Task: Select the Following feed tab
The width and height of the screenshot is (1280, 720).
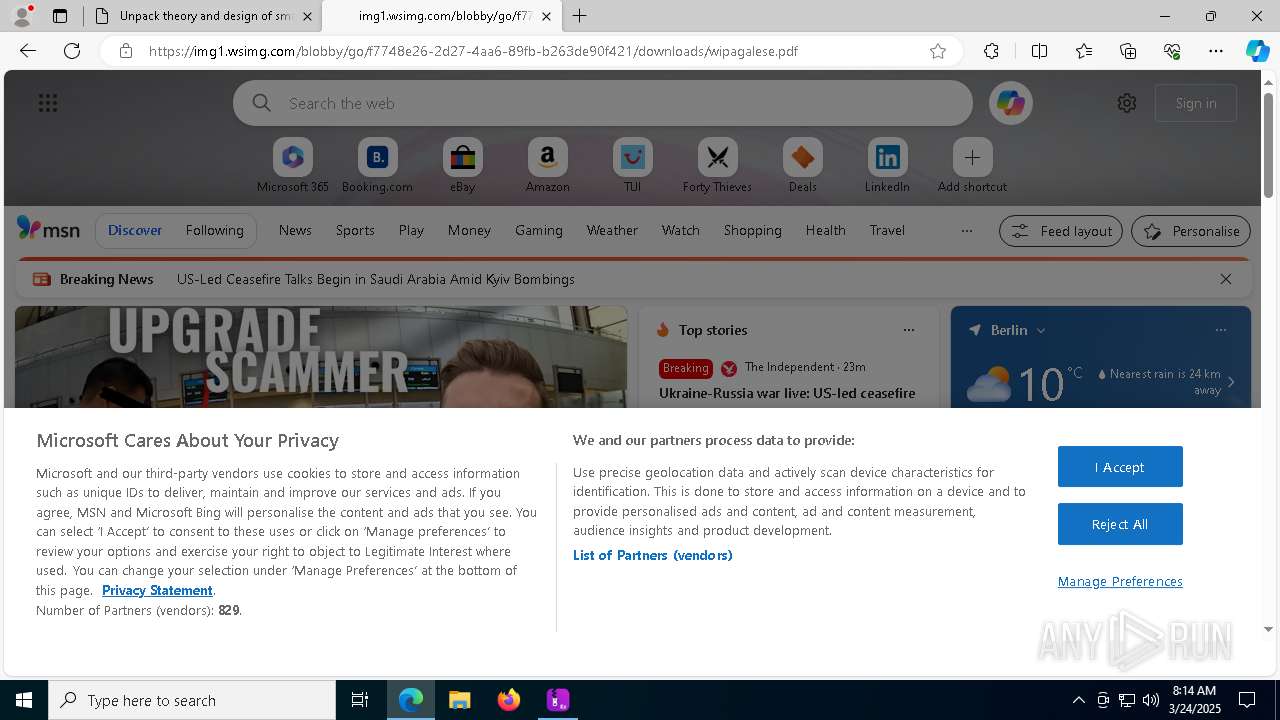Action: pyautogui.click(x=214, y=230)
